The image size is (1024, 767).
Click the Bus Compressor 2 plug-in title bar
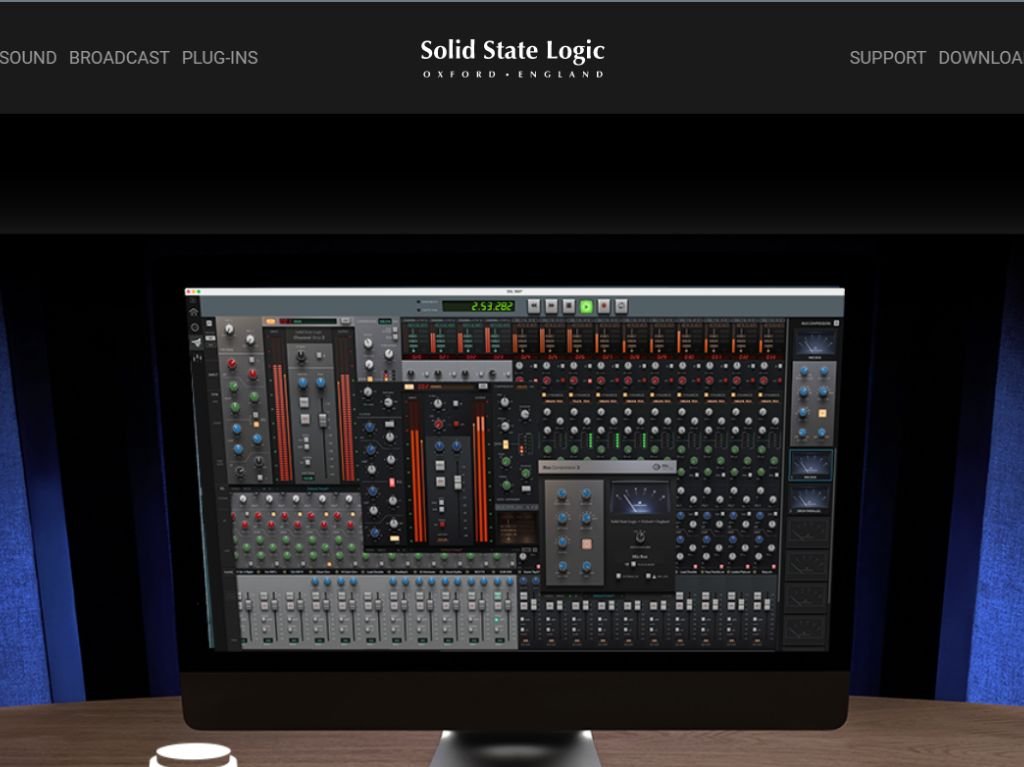607,467
